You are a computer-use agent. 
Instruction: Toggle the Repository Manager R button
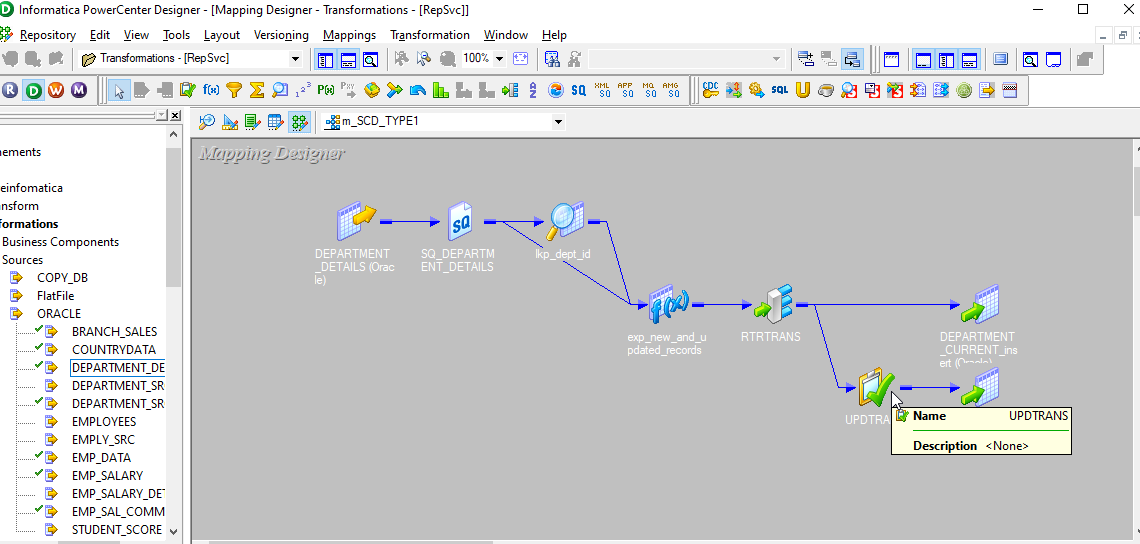click(11, 90)
